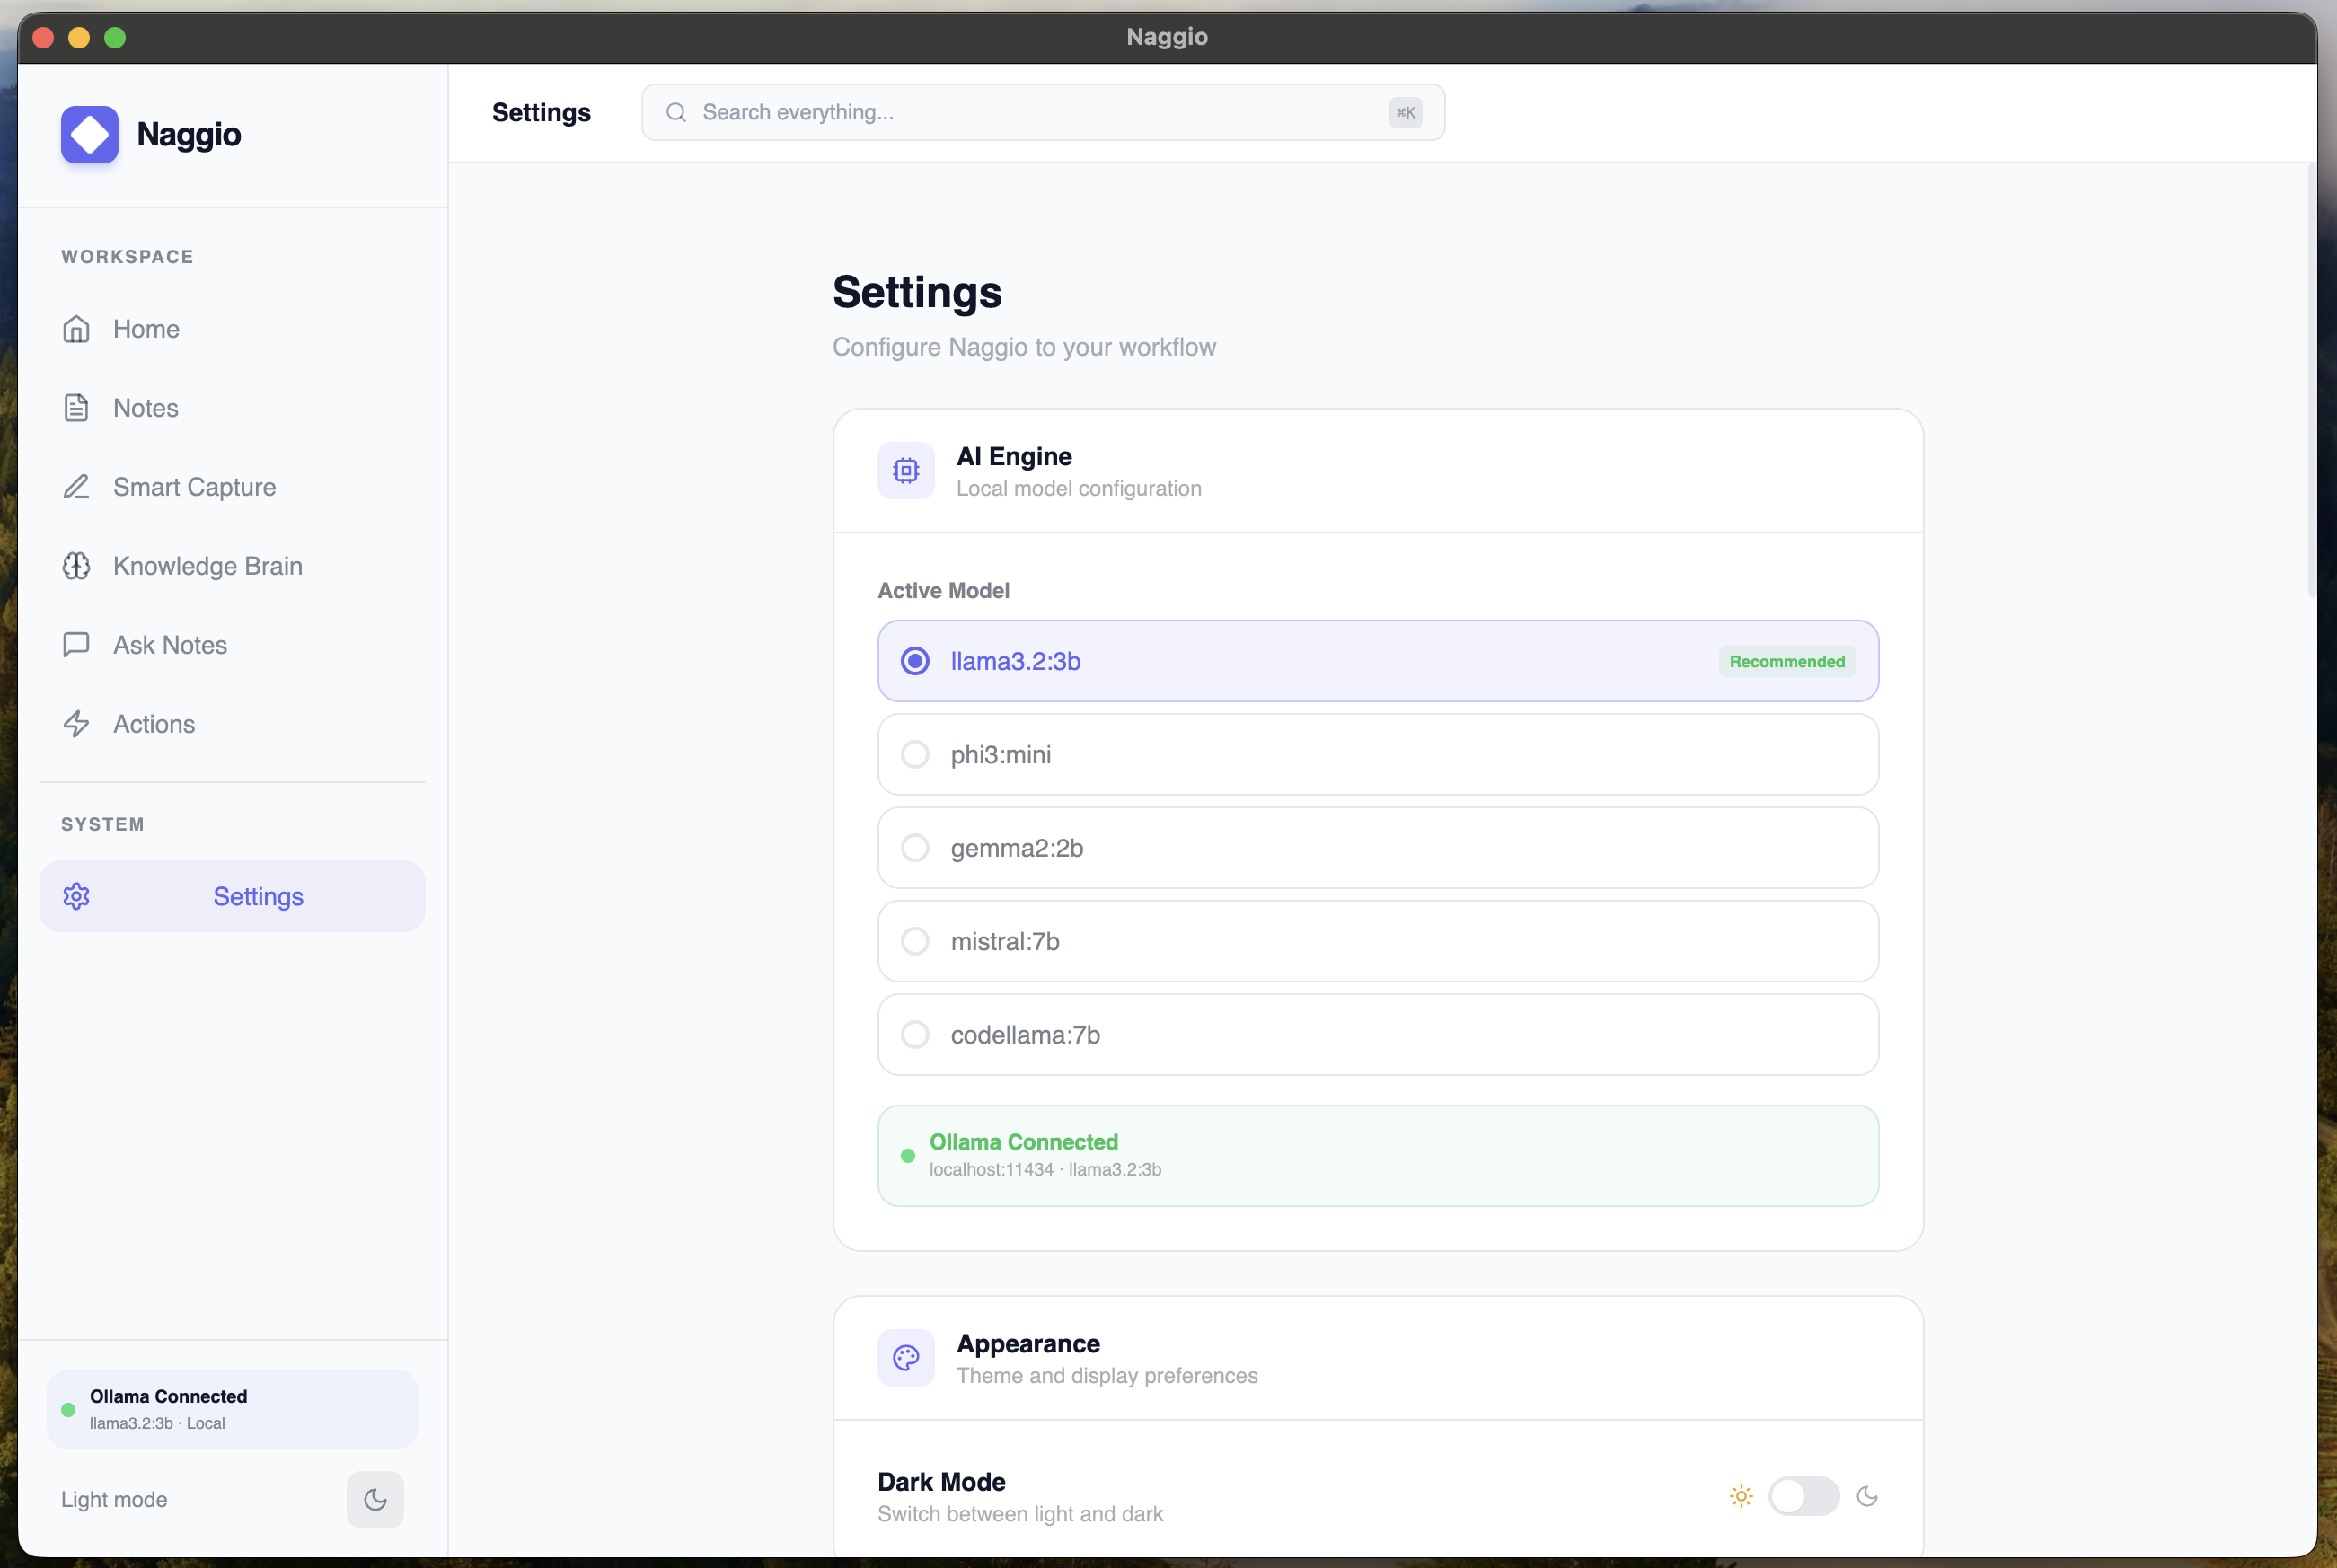Select the phi3:mini model radio button
This screenshot has height=1568, width=2337.
[915, 755]
